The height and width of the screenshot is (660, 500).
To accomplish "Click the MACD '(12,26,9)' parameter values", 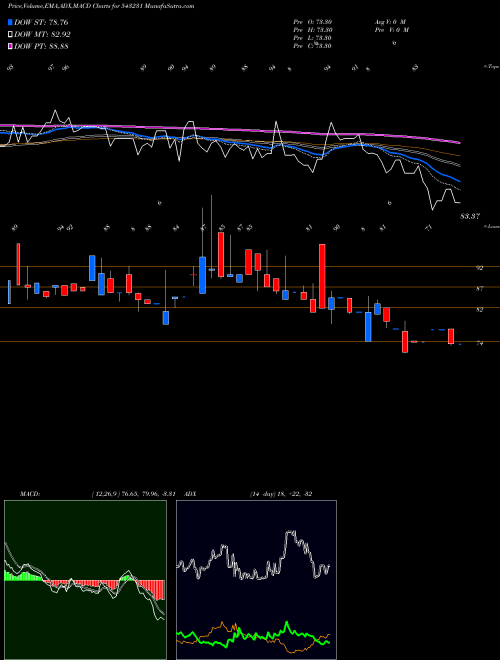I will click(x=133, y=494).
